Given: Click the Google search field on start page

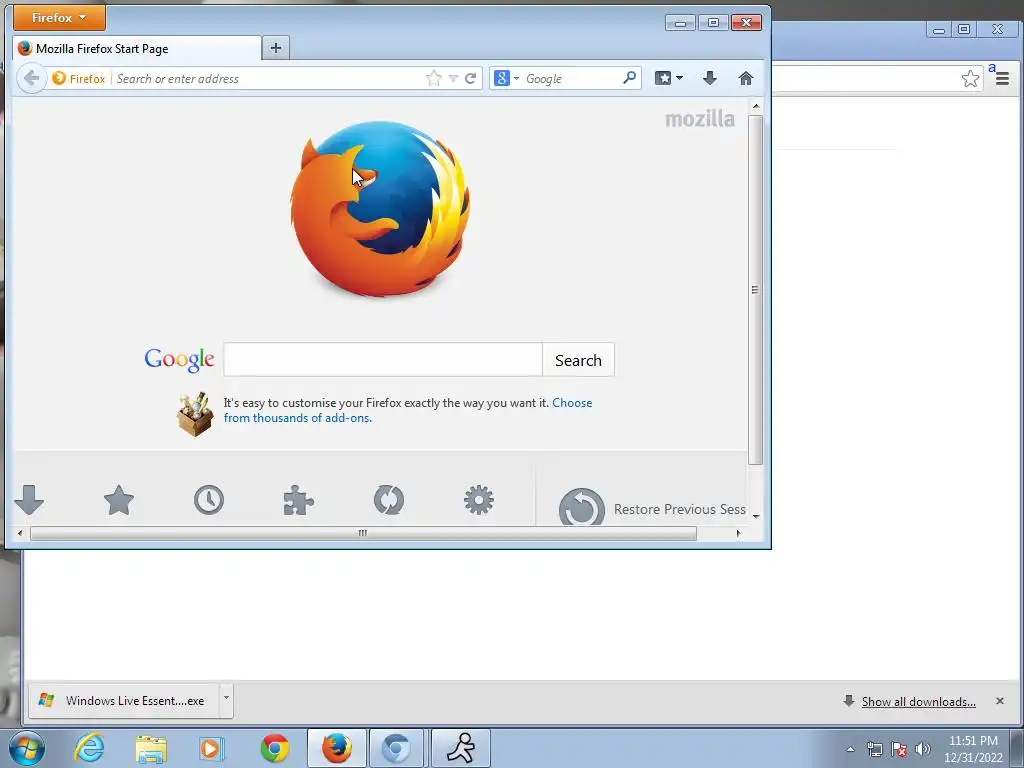Looking at the screenshot, I should pyautogui.click(x=383, y=360).
